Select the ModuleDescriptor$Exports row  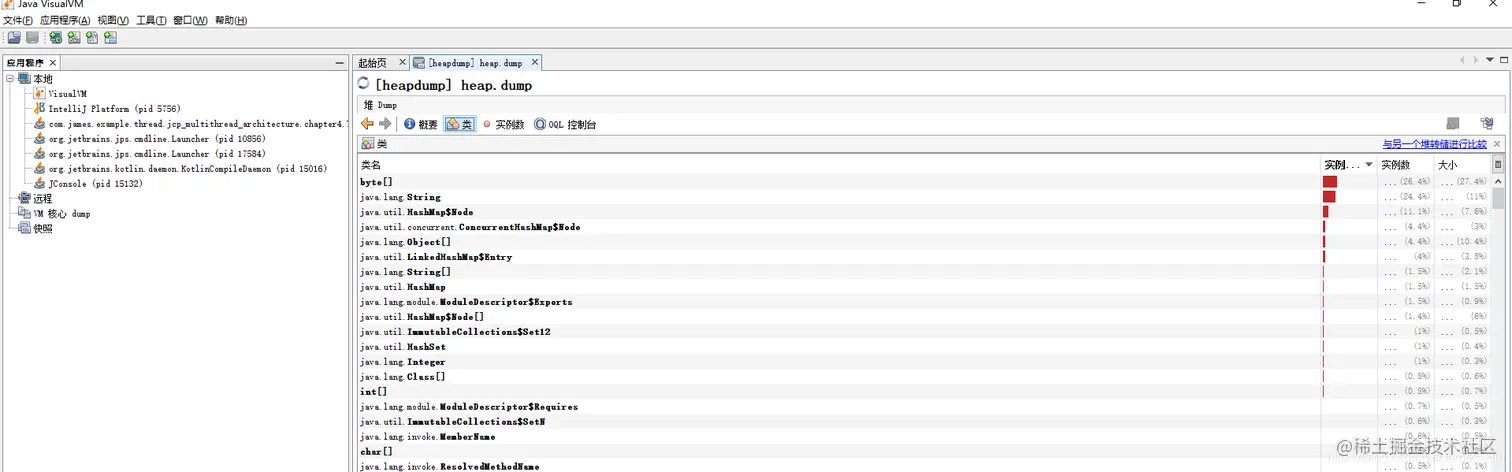coord(924,302)
